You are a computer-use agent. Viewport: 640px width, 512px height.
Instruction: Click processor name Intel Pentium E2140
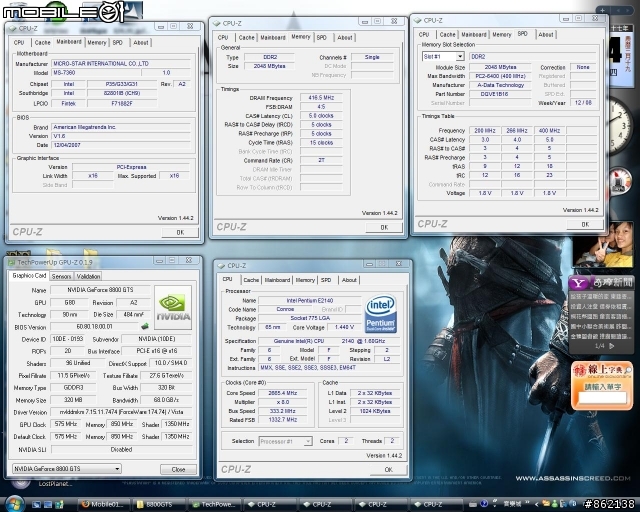coord(310,300)
